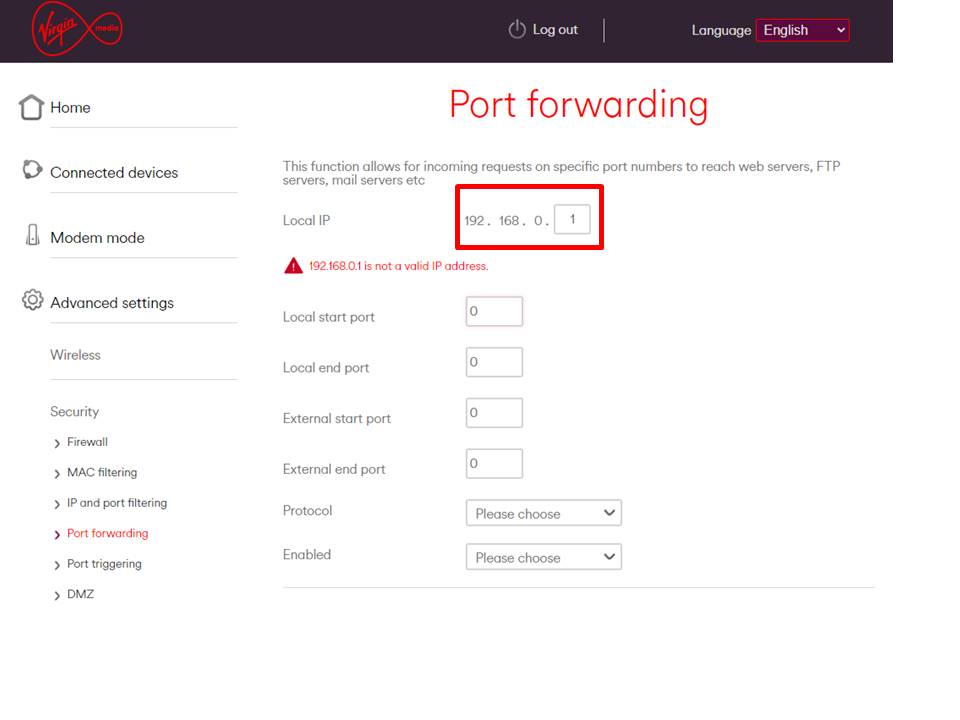Viewport: 960px width, 720px height.
Task: Click the Advanced settings gear icon
Action: tap(32, 300)
